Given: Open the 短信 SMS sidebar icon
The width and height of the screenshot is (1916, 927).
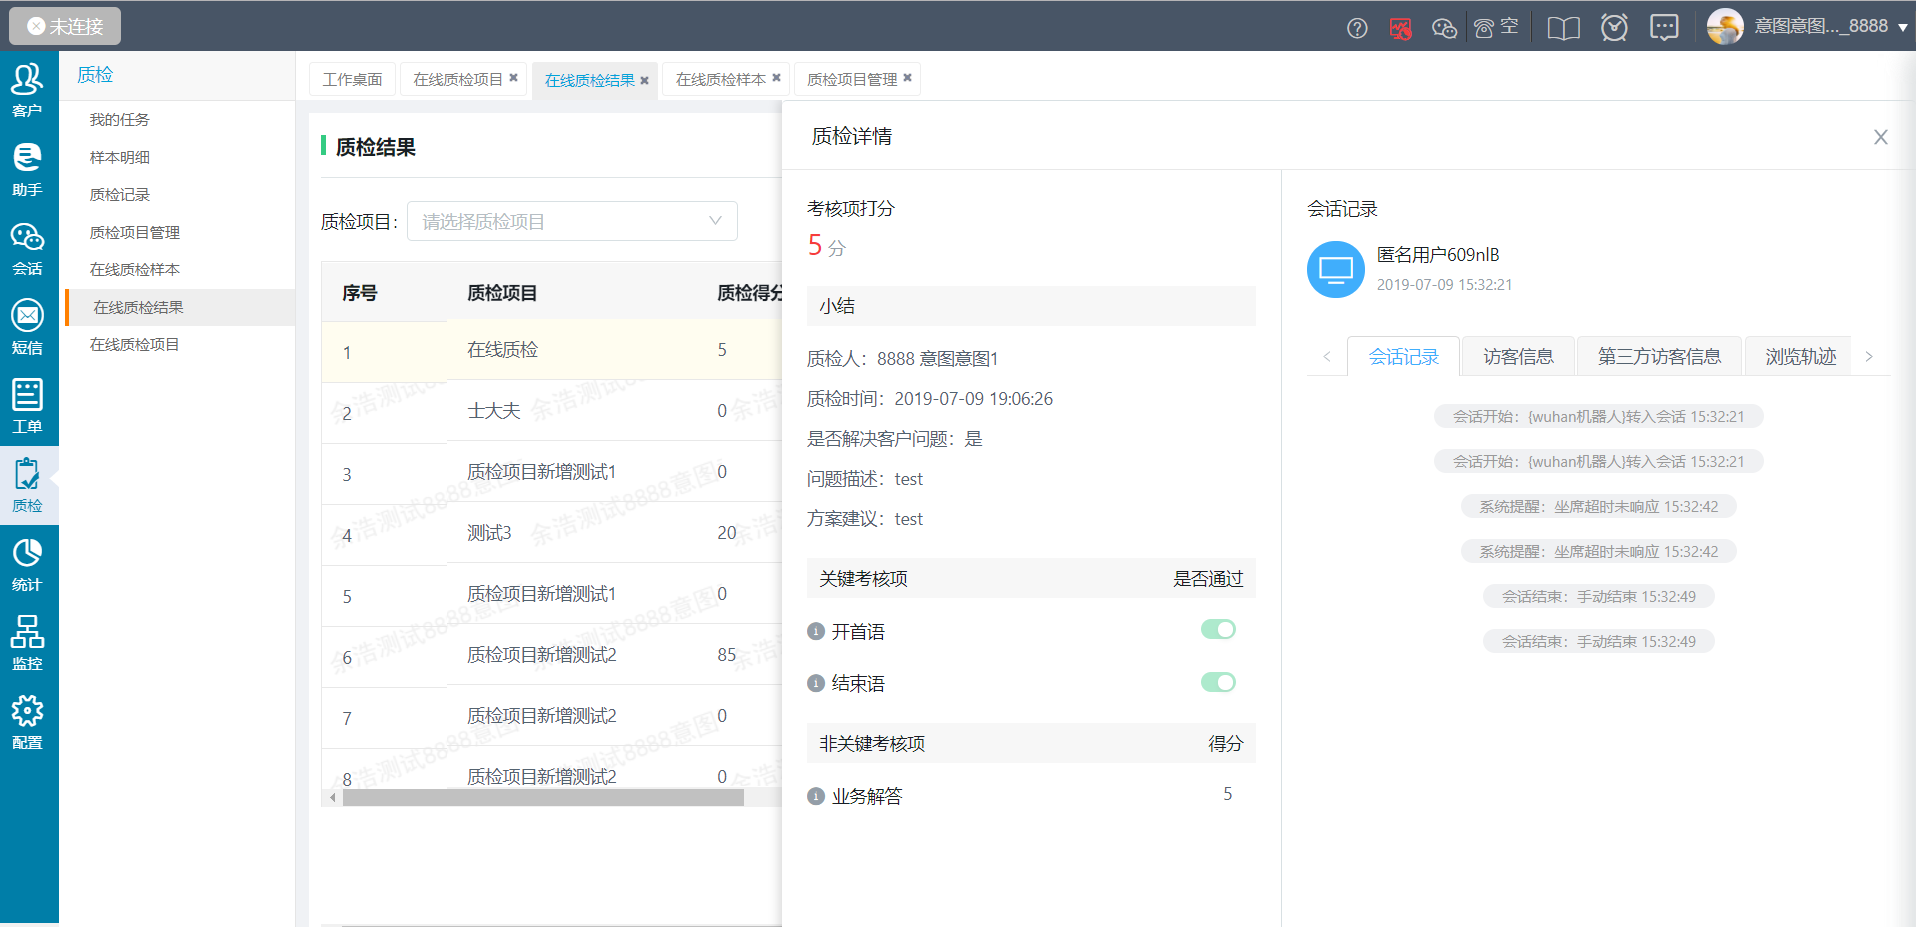Looking at the screenshot, I should [28, 326].
